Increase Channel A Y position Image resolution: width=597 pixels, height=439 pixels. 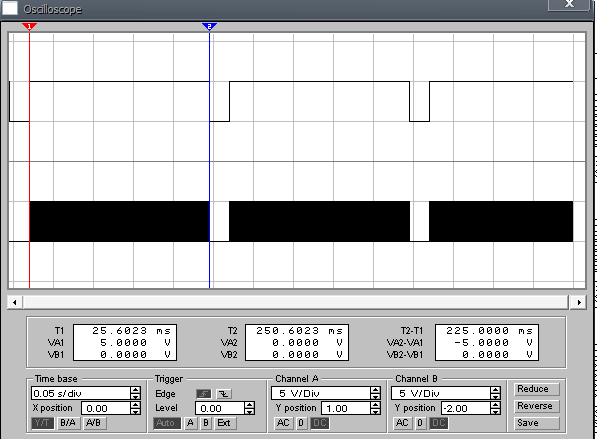tap(375, 405)
